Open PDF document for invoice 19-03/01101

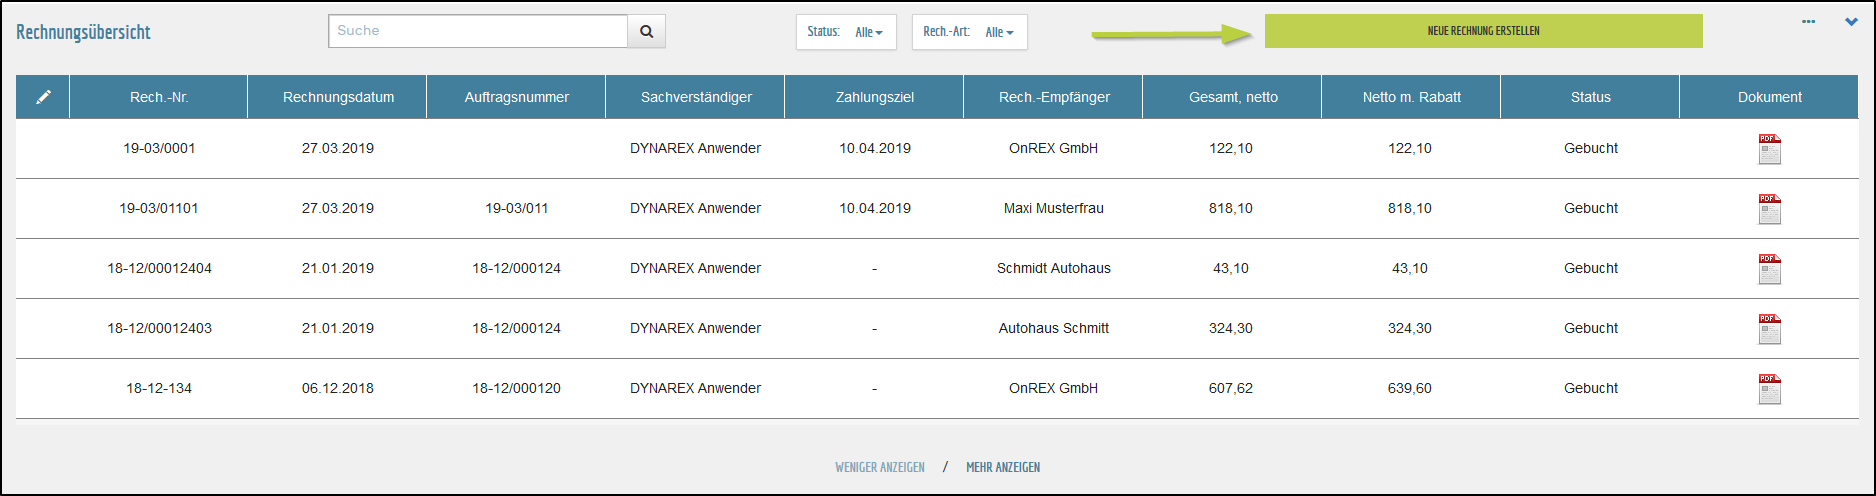pyautogui.click(x=1769, y=209)
